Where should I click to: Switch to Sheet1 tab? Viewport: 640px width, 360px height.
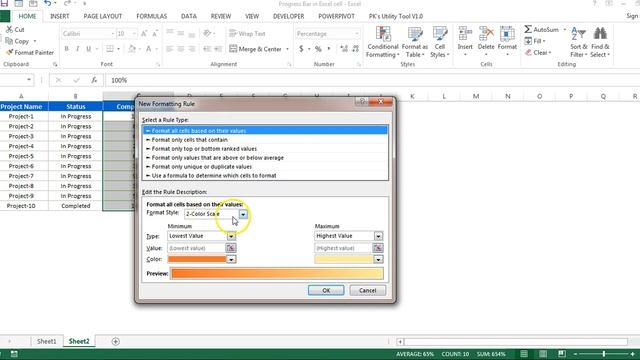click(x=47, y=341)
